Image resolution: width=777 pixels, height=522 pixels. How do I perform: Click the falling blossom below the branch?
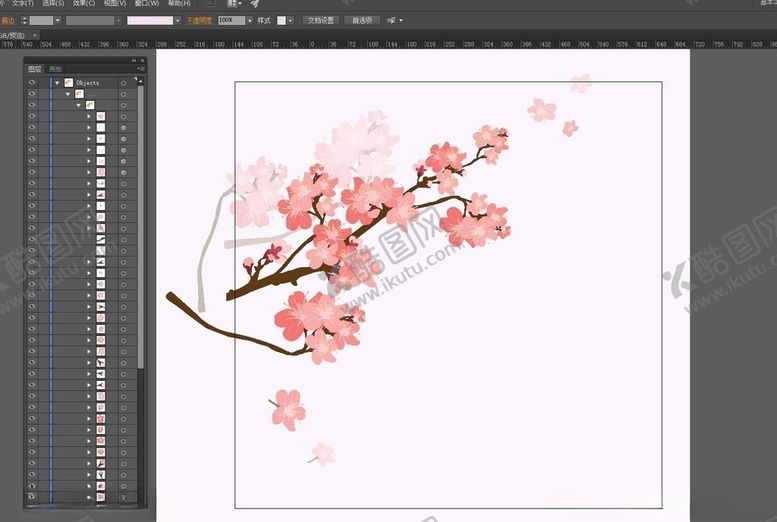click(288, 409)
